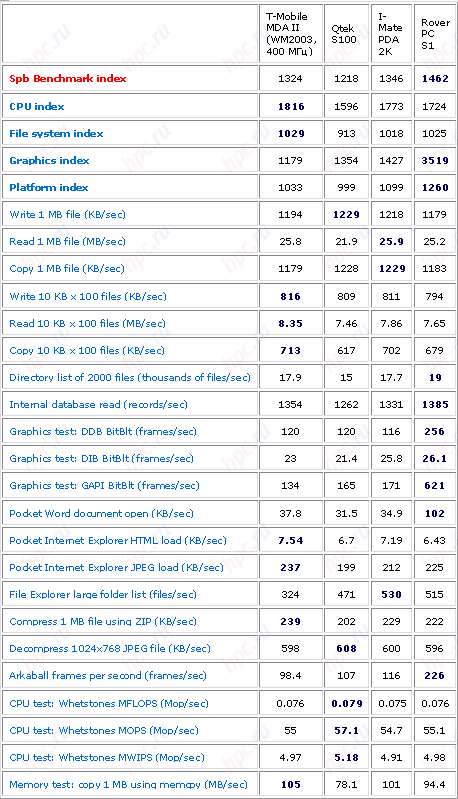This screenshot has height=799, width=458.
Task: Click the 'Platform index' row label
Action: (48, 188)
